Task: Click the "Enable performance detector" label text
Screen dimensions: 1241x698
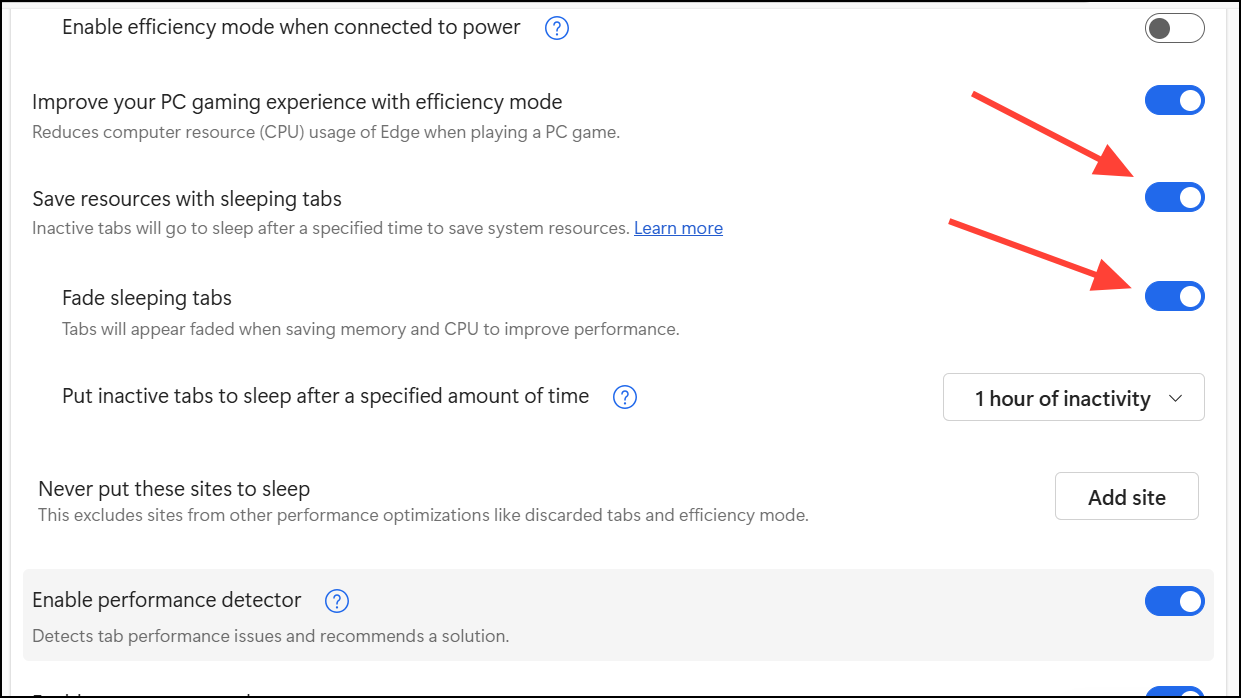Action: [x=167, y=600]
